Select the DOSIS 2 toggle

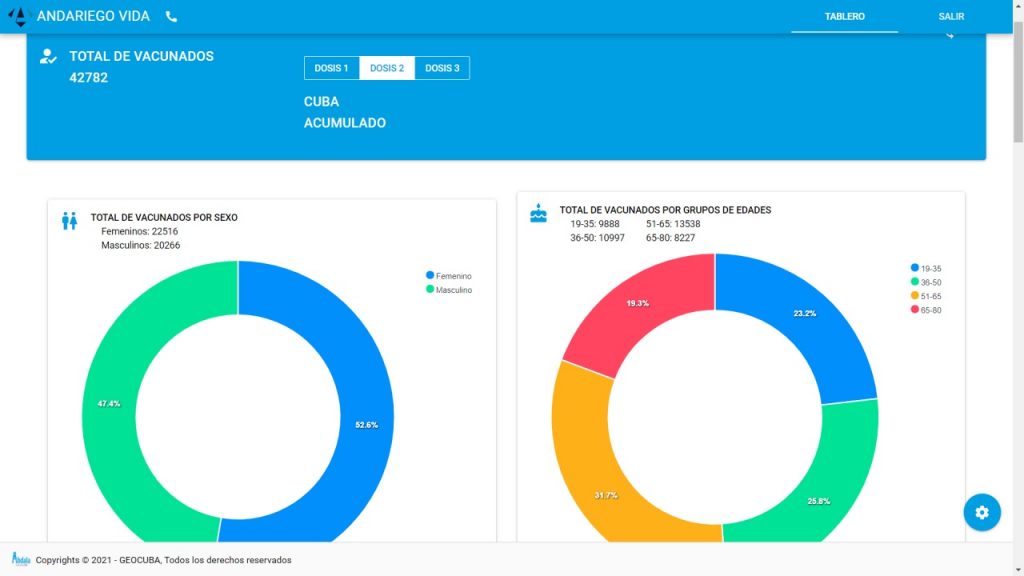pyautogui.click(x=387, y=68)
